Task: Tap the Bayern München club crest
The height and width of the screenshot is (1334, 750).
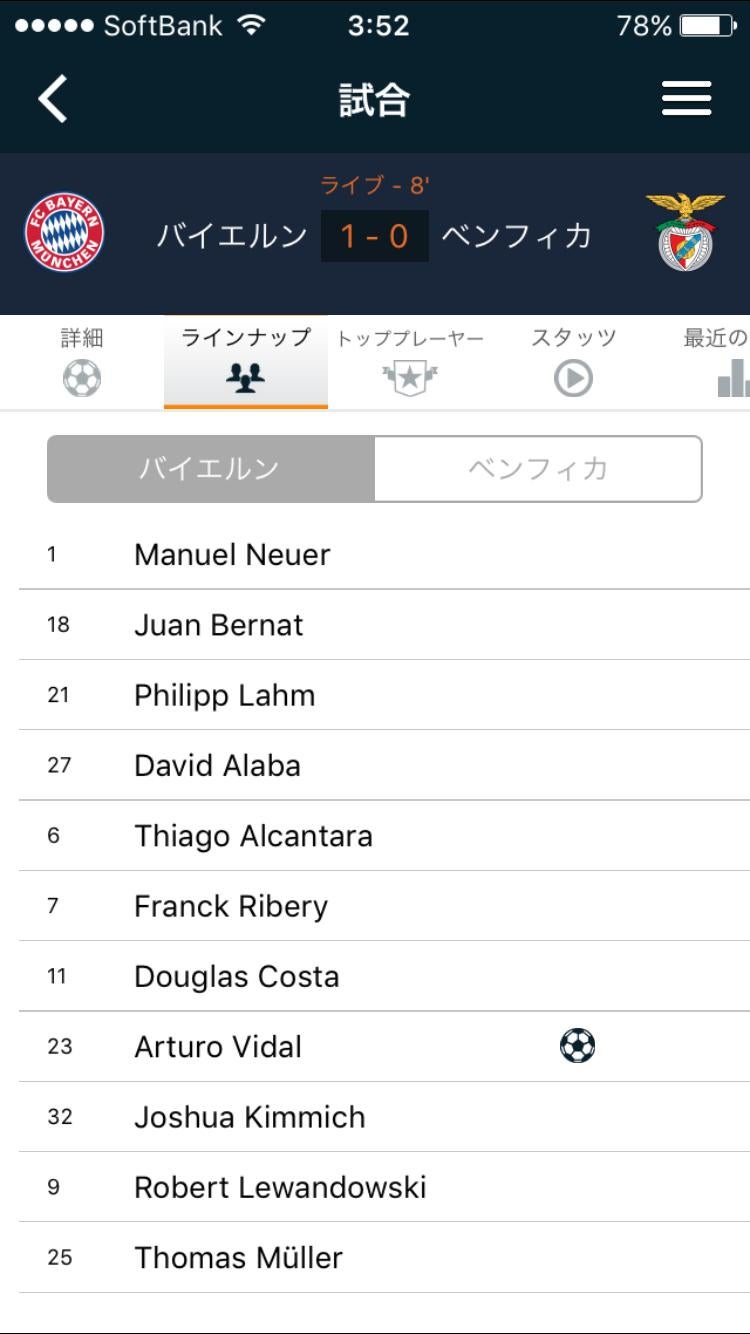Action: (64, 235)
